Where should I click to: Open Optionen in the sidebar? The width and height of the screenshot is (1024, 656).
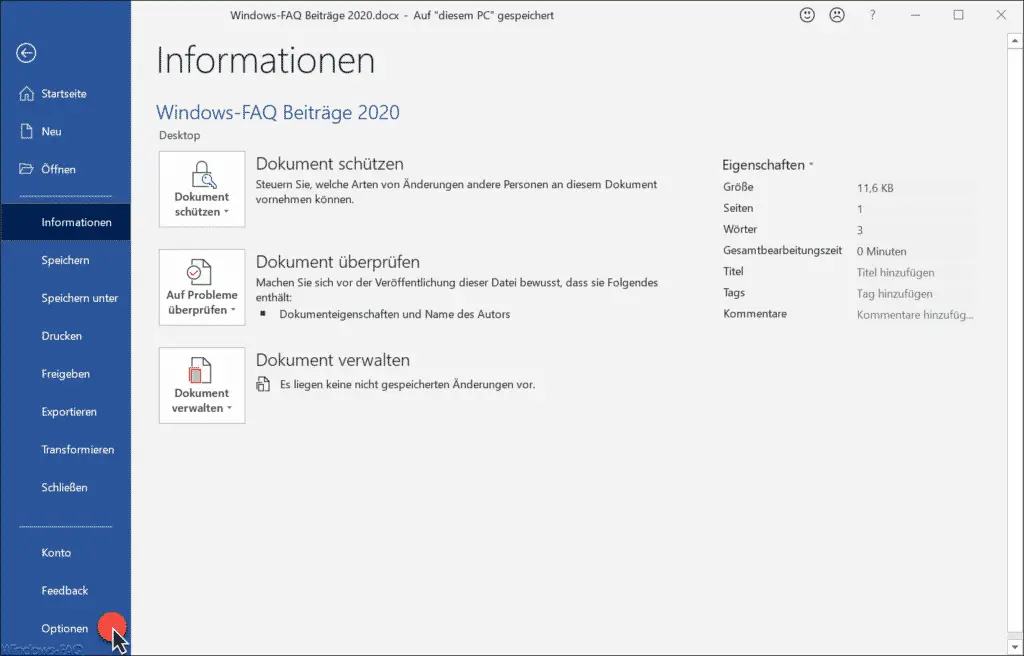pyautogui.click(x=65, y=629)
